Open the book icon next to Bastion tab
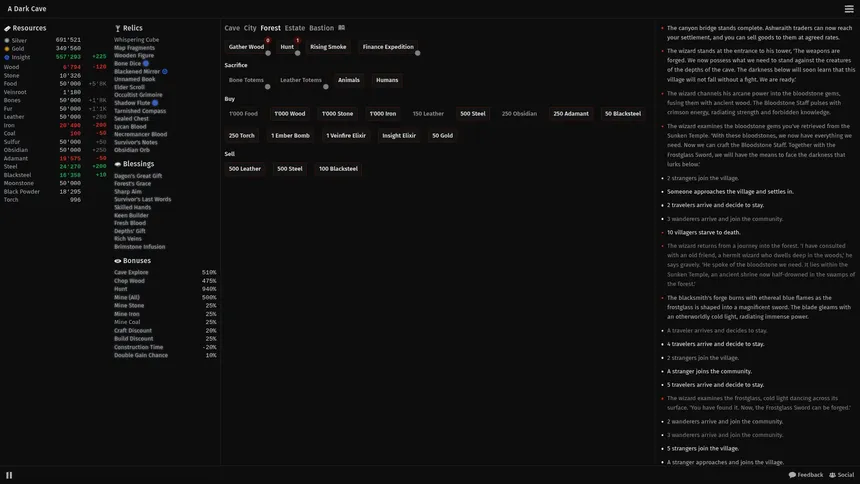Viewport: 860px width, 484px height. coord(342,27)
